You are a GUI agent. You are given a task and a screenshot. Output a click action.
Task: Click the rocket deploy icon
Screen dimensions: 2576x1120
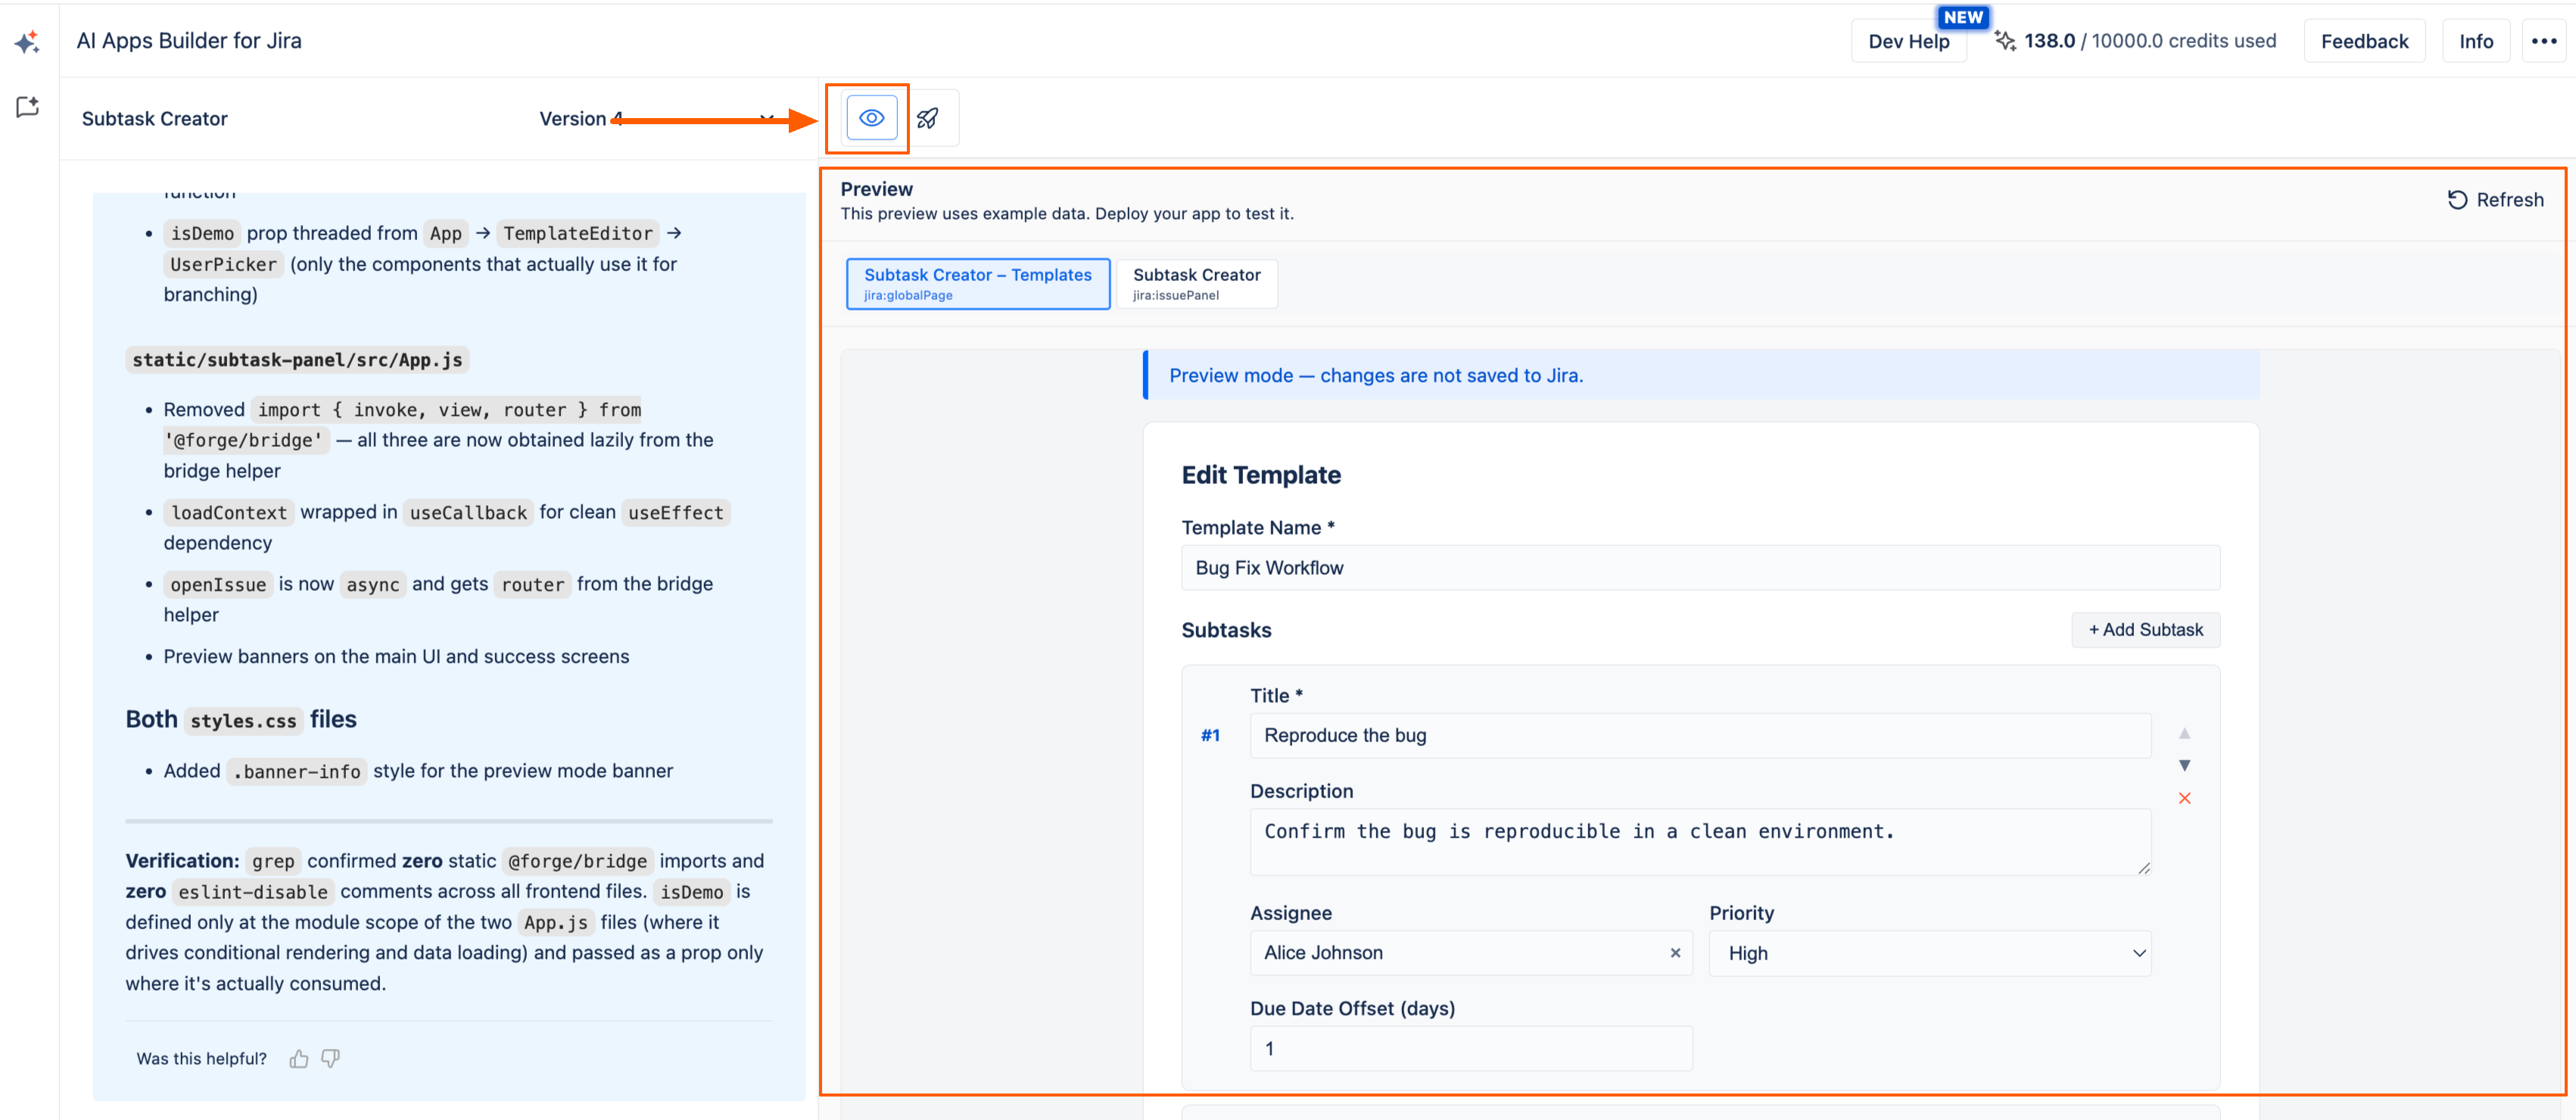click(928, 118)
